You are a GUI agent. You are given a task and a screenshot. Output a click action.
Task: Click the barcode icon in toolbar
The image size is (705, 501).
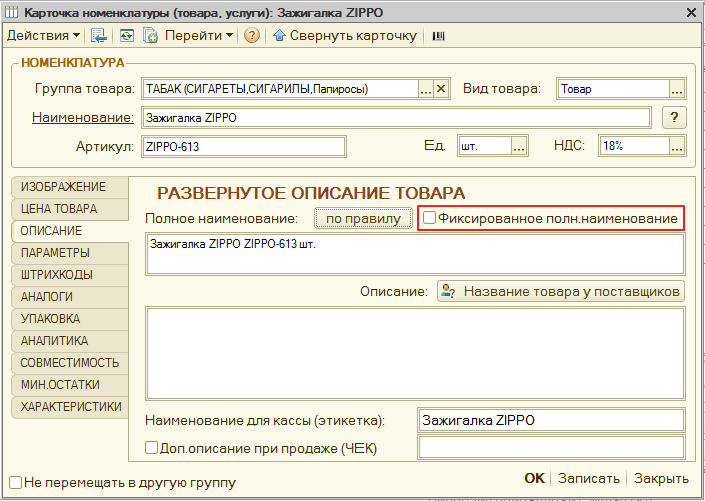[438, 36]
